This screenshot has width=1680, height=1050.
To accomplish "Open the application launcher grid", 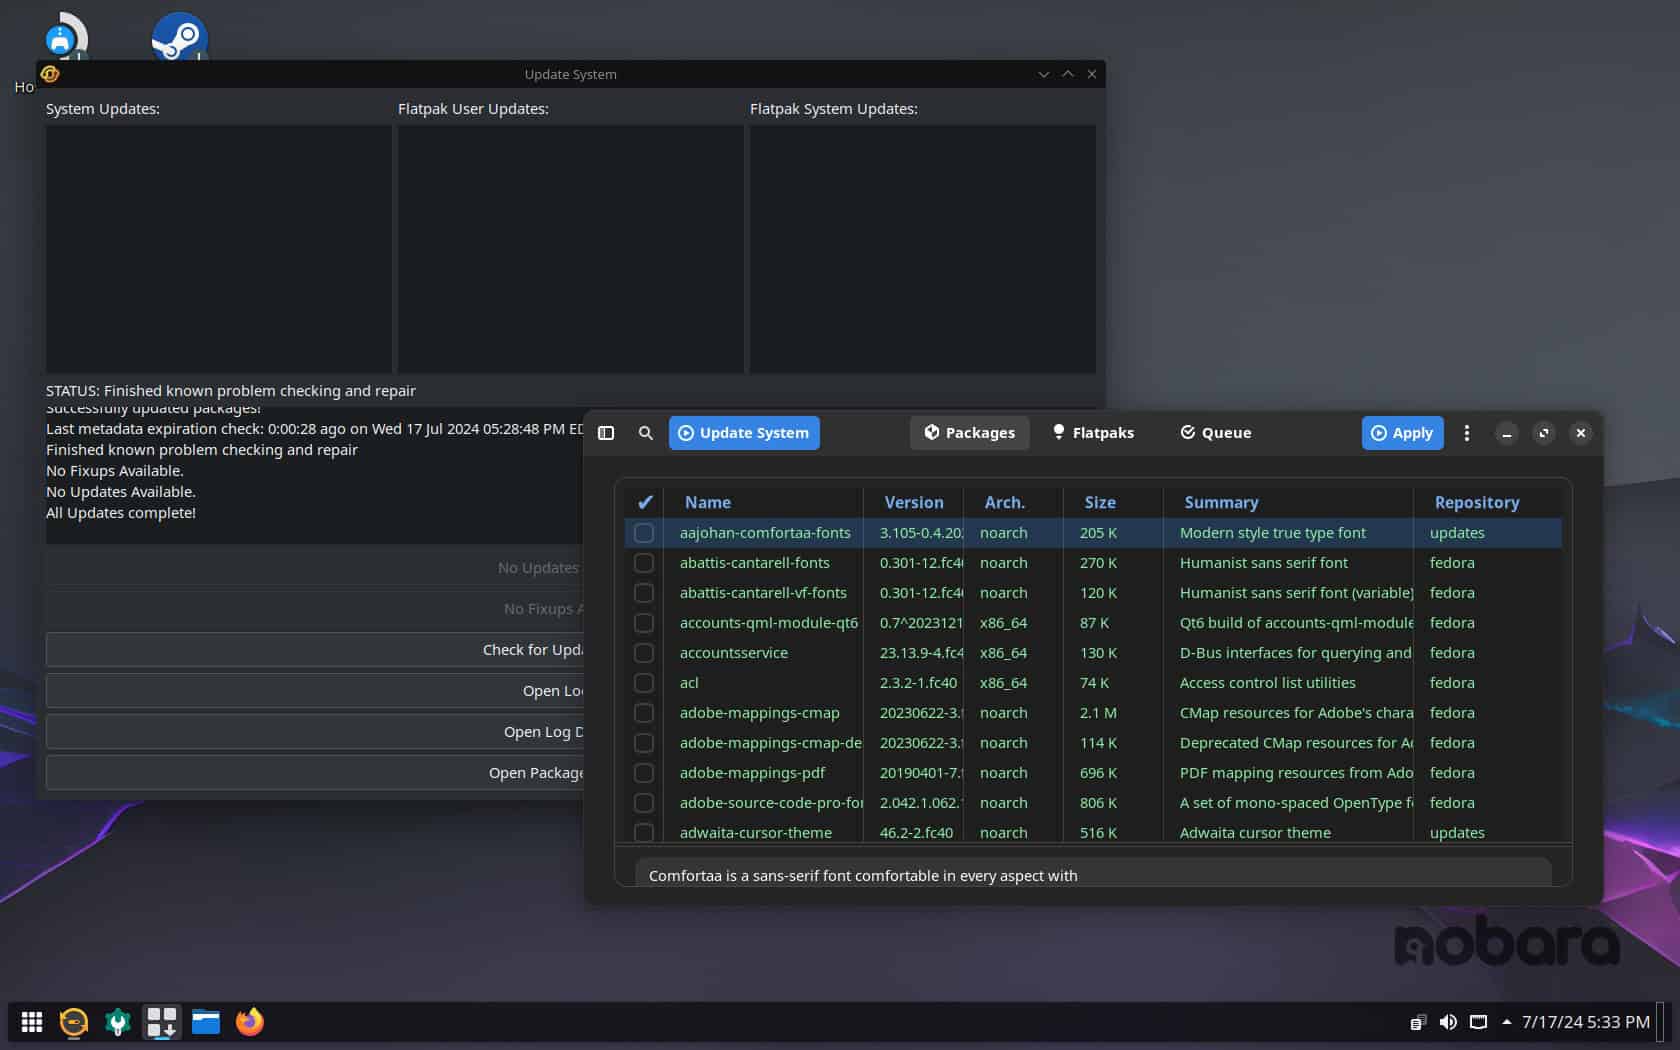I will (32, 1022).
